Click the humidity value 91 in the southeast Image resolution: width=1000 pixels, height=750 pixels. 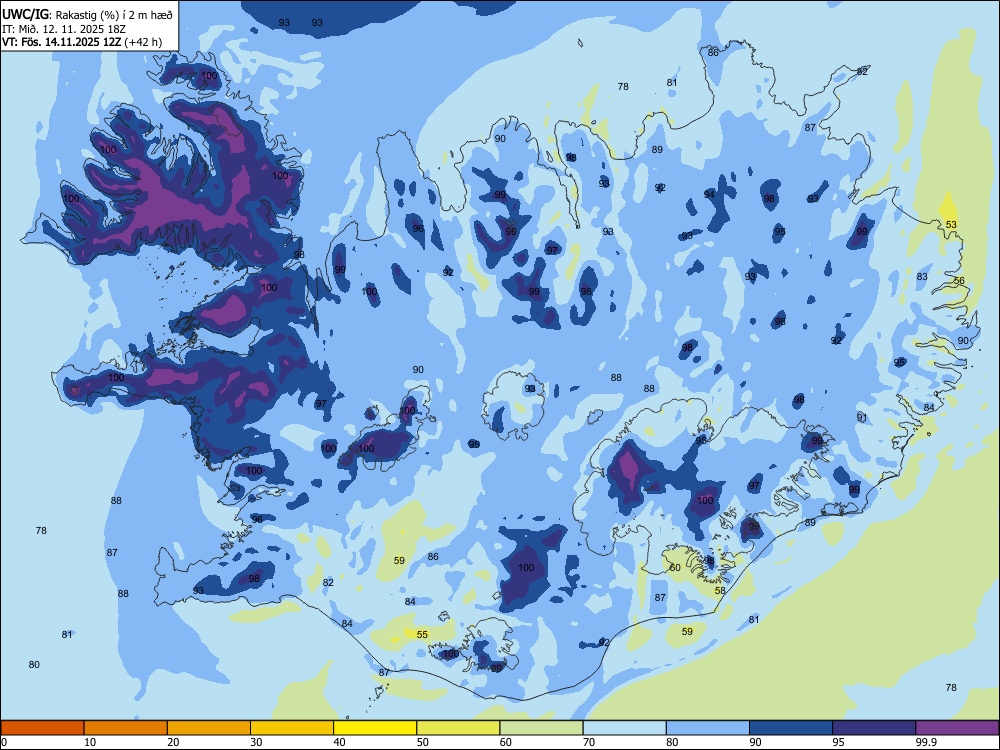coord(862,418)
